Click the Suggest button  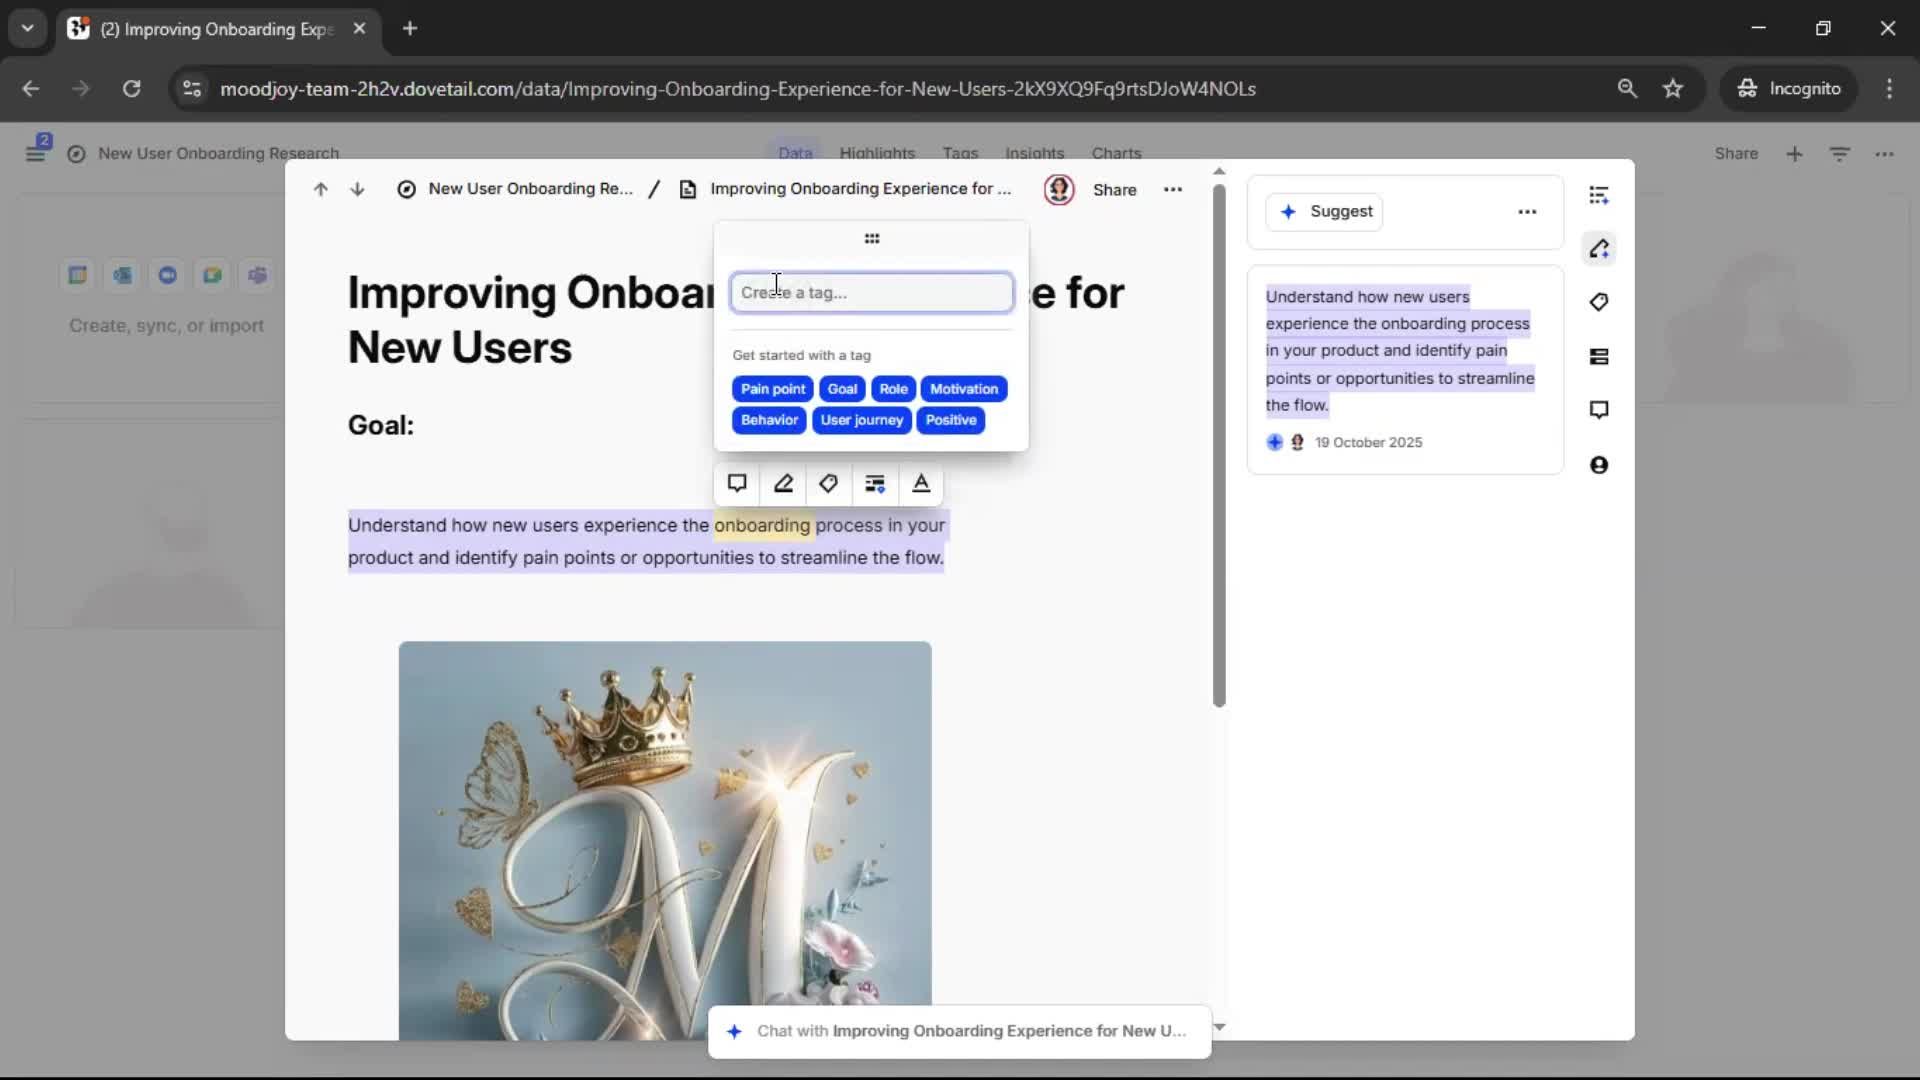click(x=1324, y=212)
